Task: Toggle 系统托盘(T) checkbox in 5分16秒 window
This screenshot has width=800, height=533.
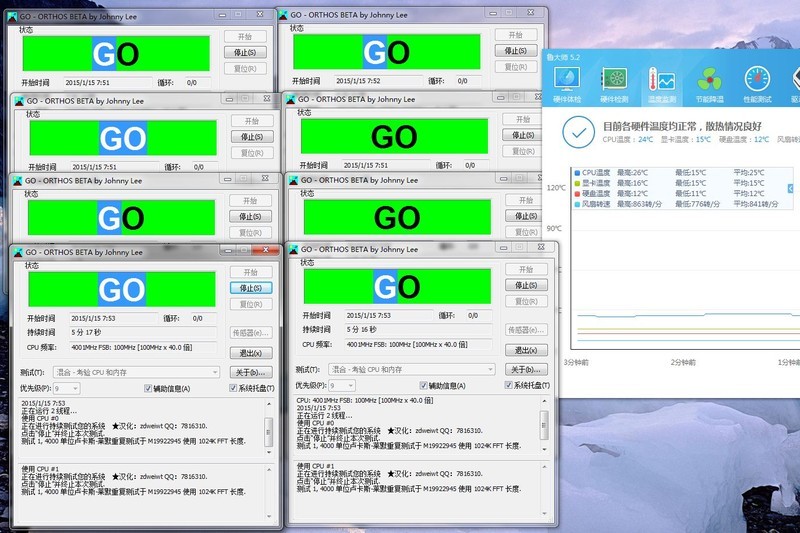Action: 509,385
